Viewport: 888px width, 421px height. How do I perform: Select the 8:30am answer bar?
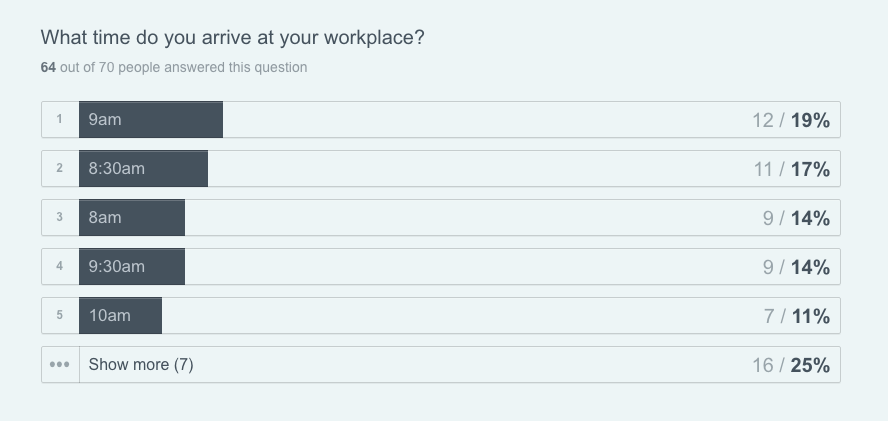click(143, 169)
